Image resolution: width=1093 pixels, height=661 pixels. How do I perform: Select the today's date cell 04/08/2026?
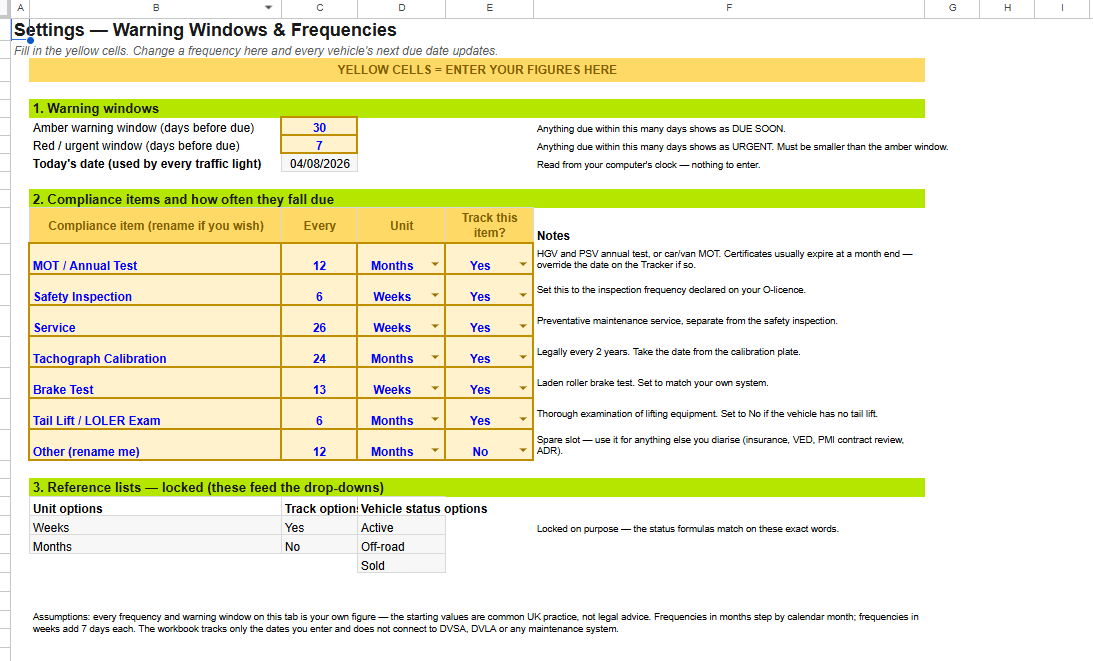click(x=319, y=163)
